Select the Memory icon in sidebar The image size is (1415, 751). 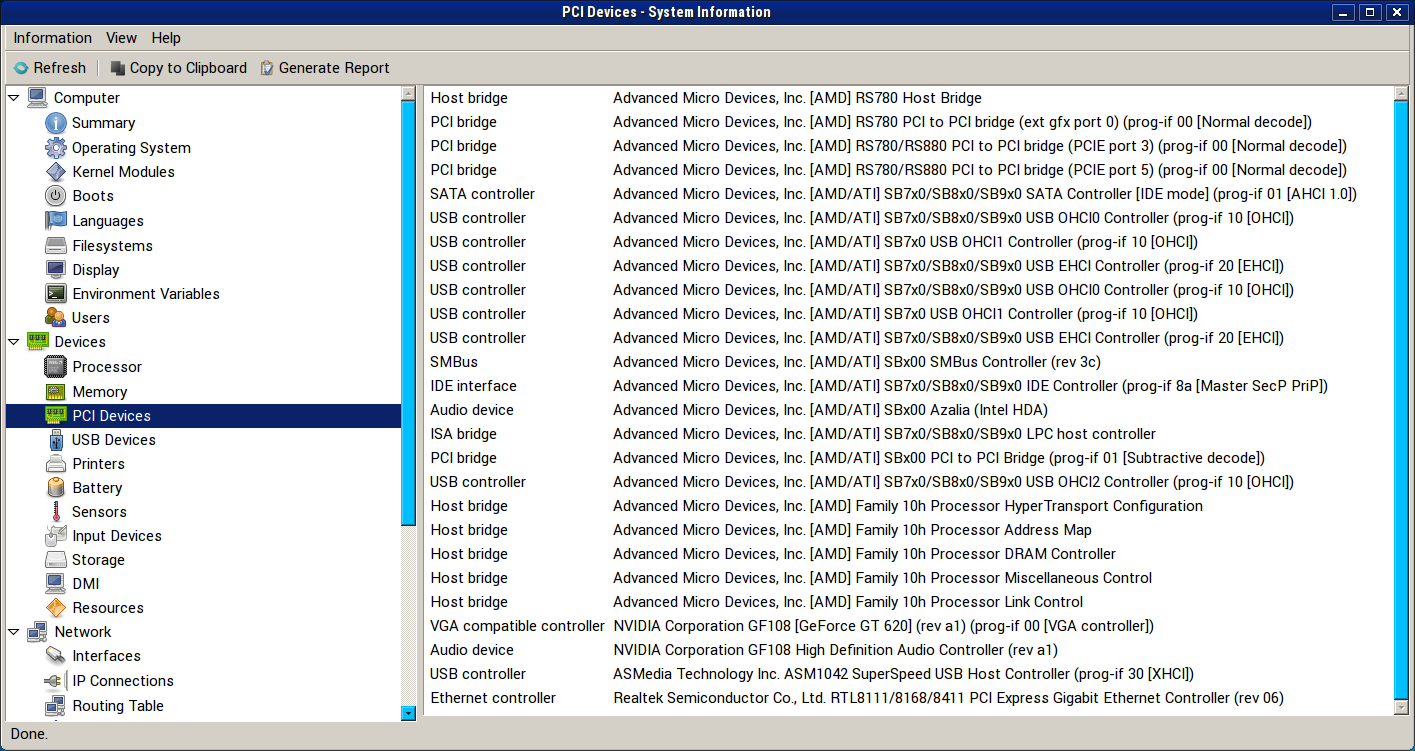tap(56, 392)
